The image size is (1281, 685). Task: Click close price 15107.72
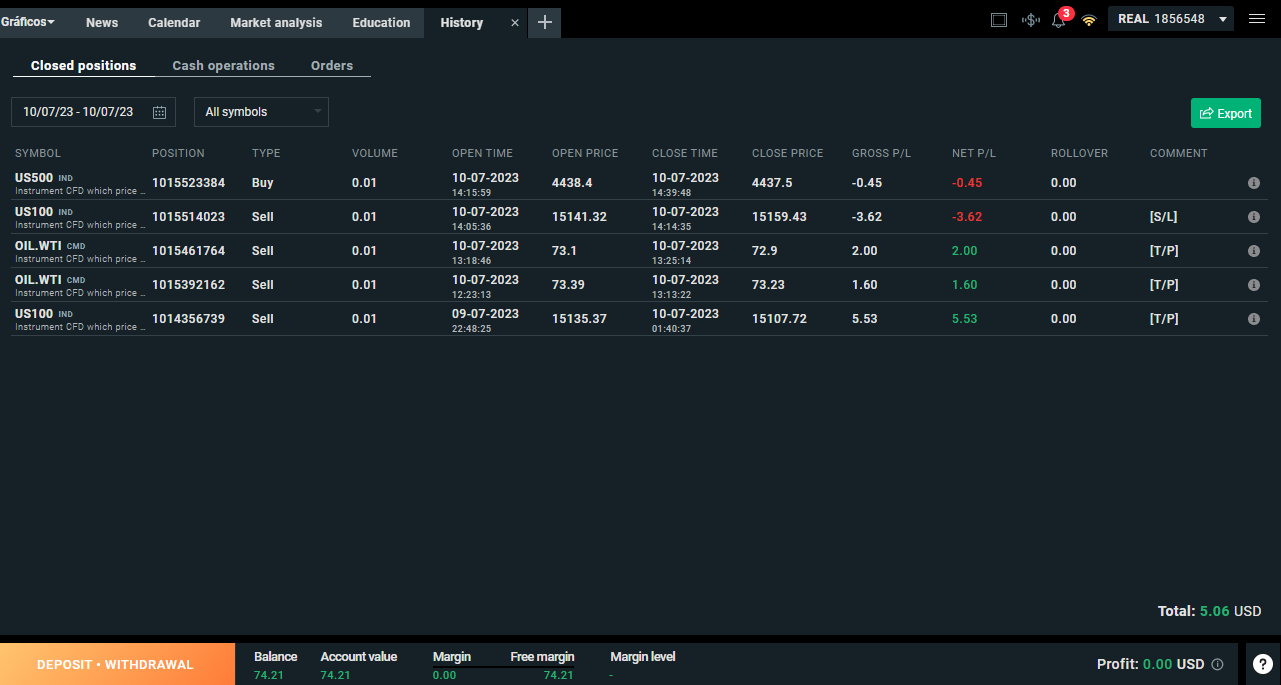(779, 319)
